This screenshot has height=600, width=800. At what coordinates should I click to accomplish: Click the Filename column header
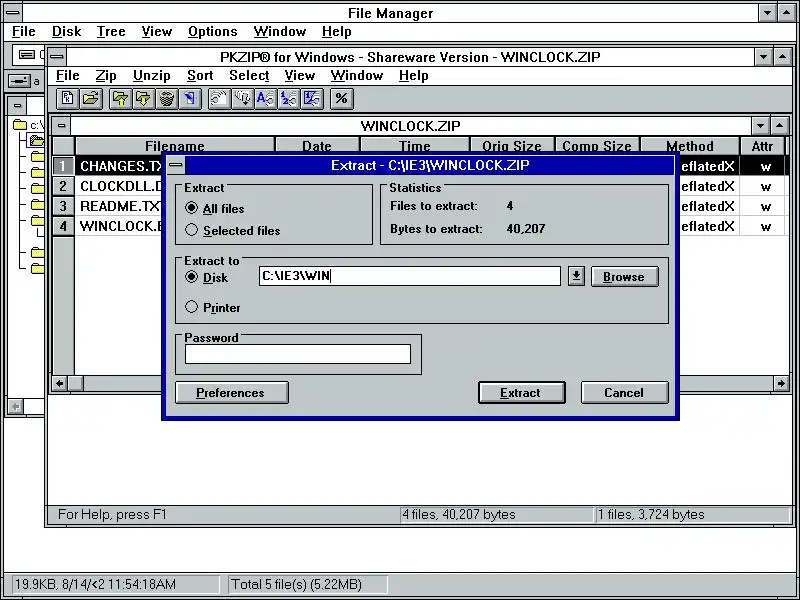click(x=174, y=145)
